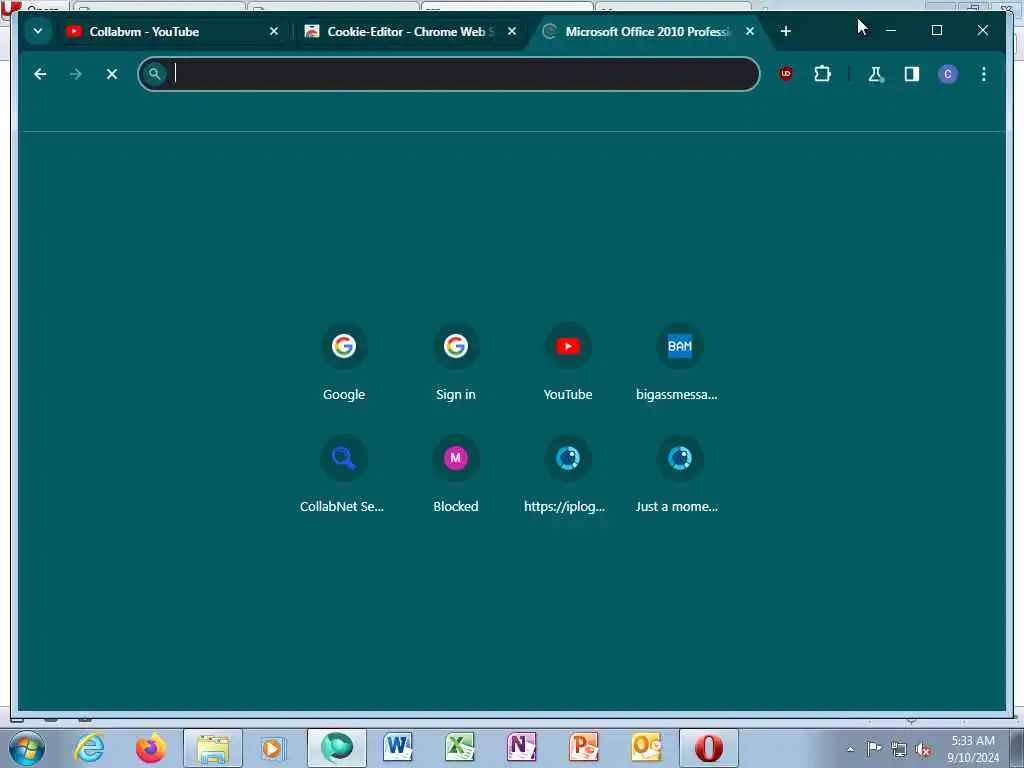The width and height of the screenshot is (1024, 768).
Task: Open Windows Explorer from taskbar
Action: [213, 748]
